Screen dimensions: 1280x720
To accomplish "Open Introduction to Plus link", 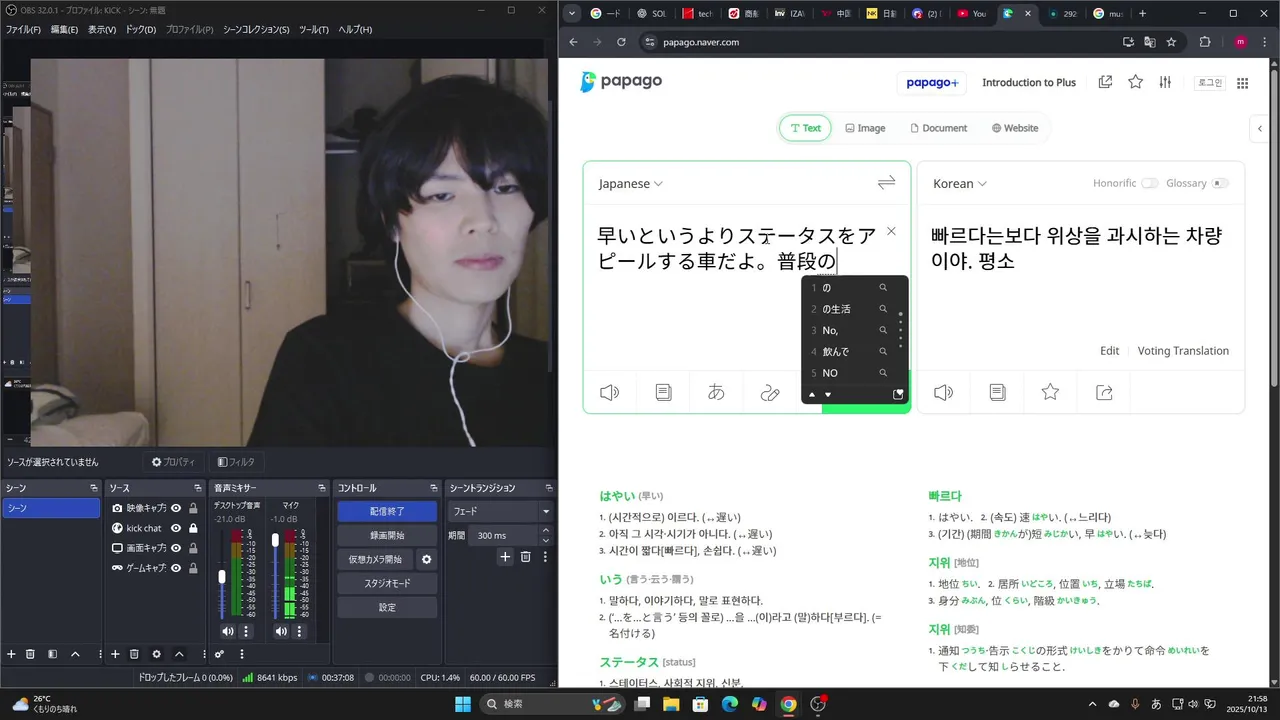I will [1029, 82].
